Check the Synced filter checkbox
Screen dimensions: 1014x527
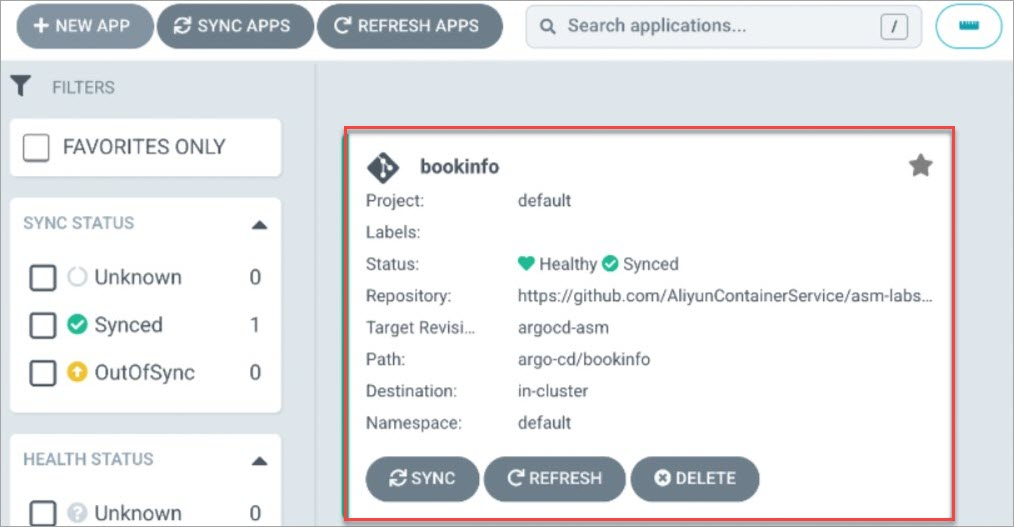tap(43, 325)
